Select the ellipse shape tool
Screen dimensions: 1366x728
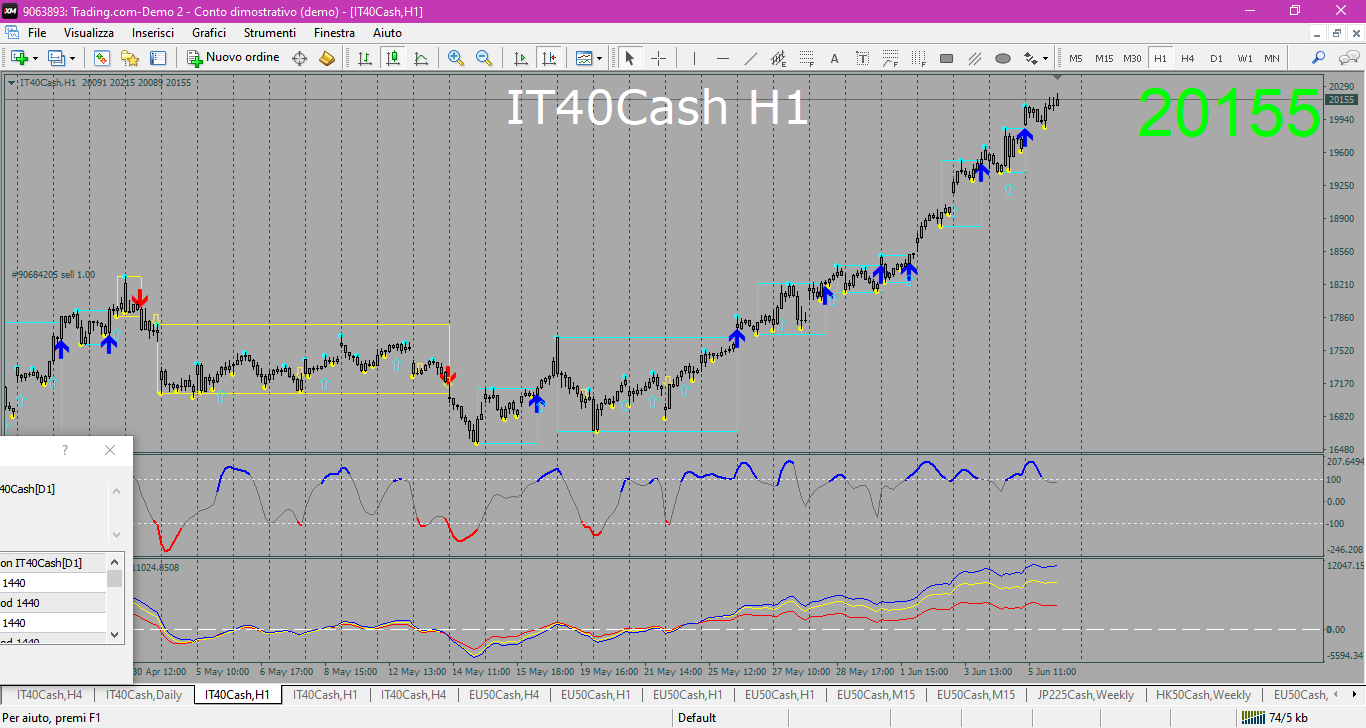(1002, 58)
